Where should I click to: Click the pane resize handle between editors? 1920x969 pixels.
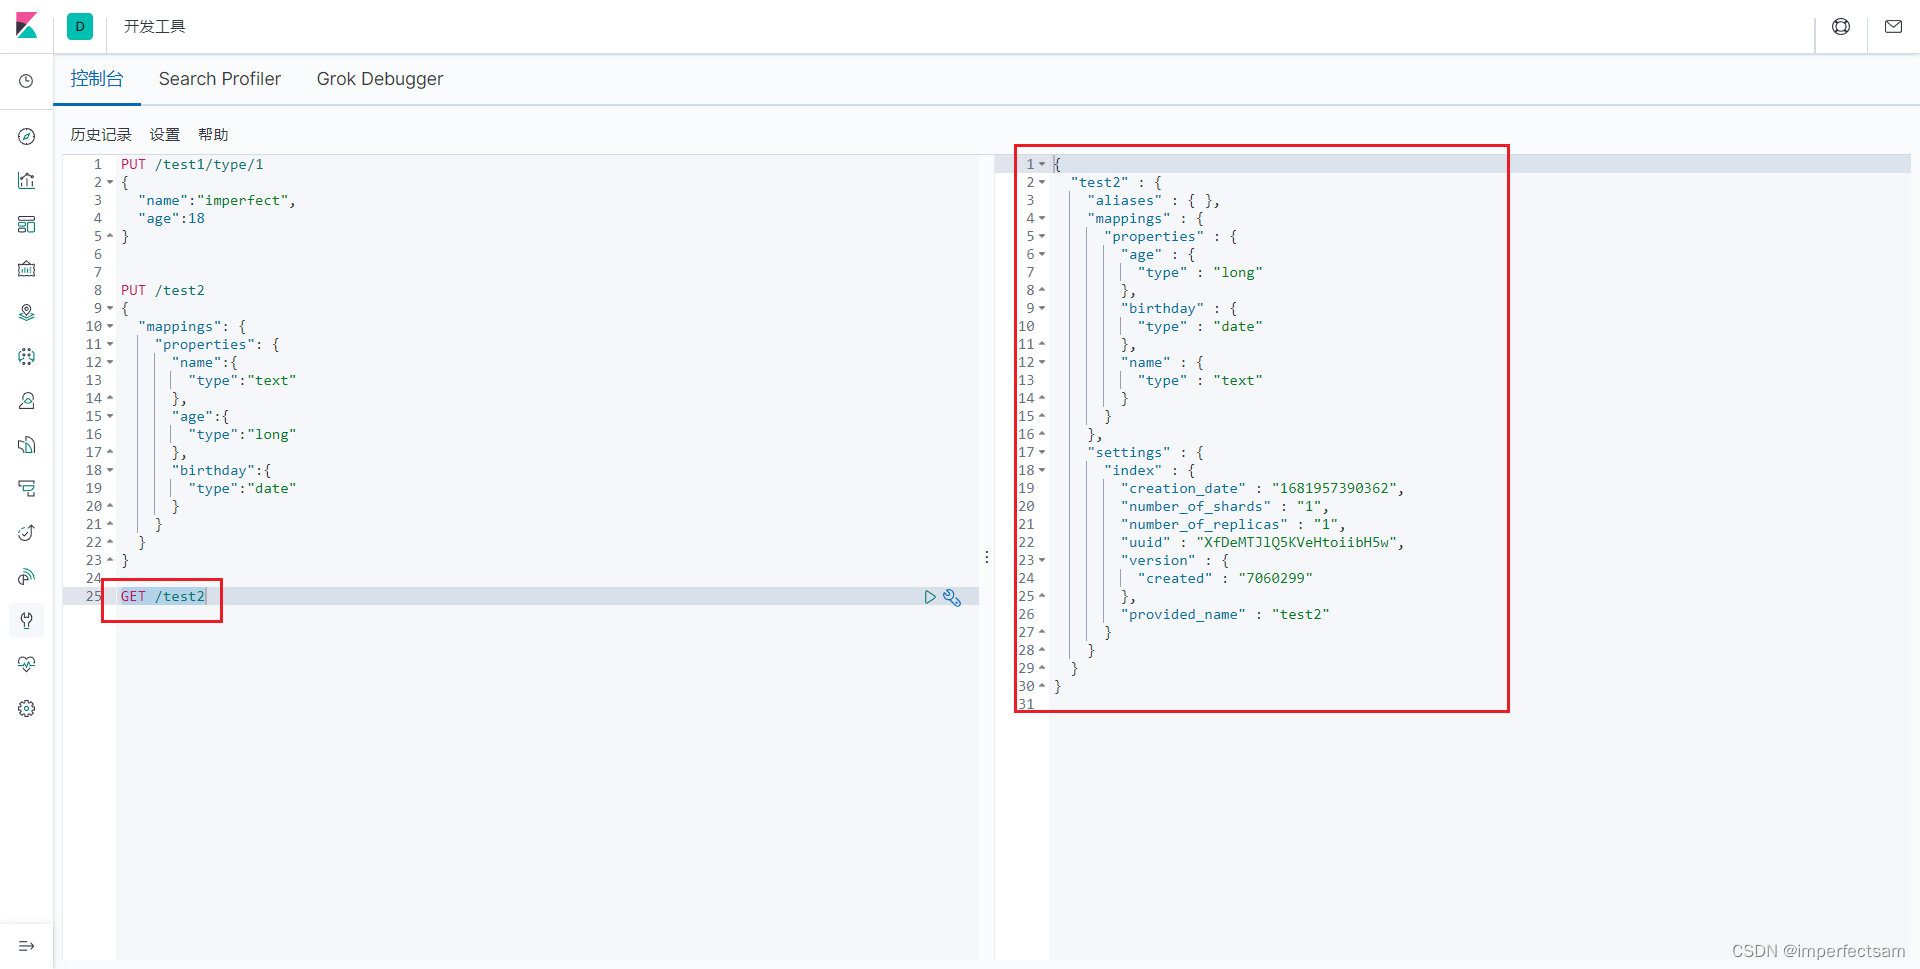click(987, 557)
